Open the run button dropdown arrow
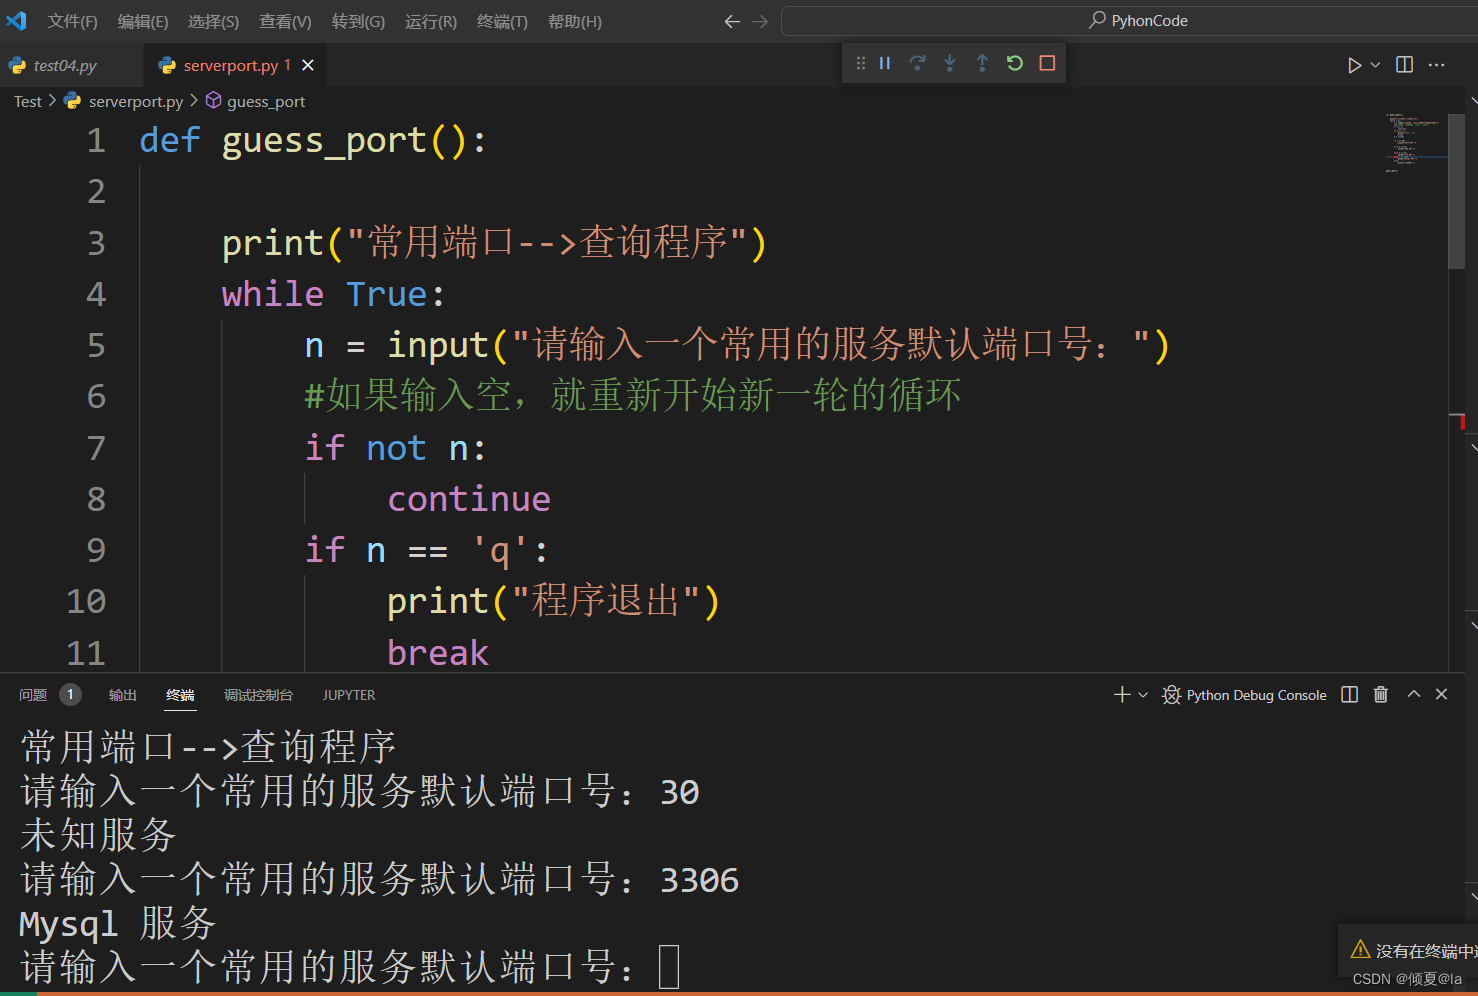1478x996 pixels. tap(1376, 65)
